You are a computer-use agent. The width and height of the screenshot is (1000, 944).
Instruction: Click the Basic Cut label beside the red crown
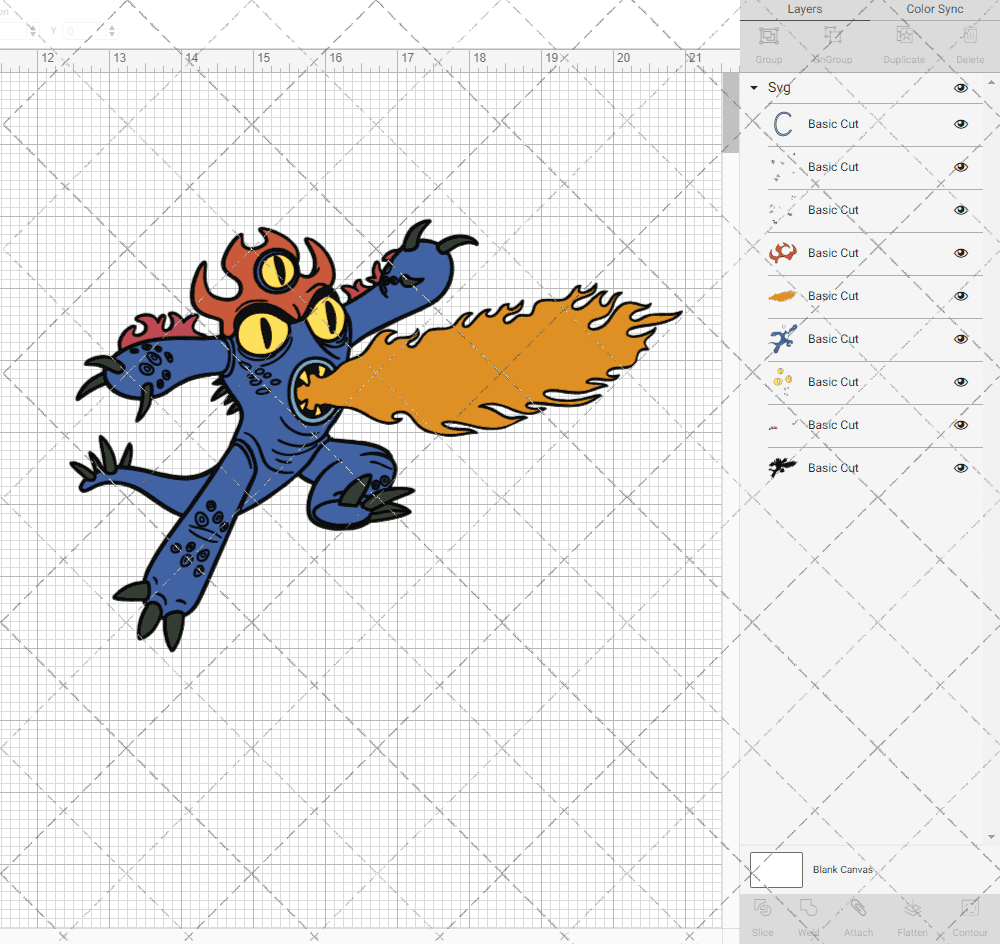tap(833, 253)
